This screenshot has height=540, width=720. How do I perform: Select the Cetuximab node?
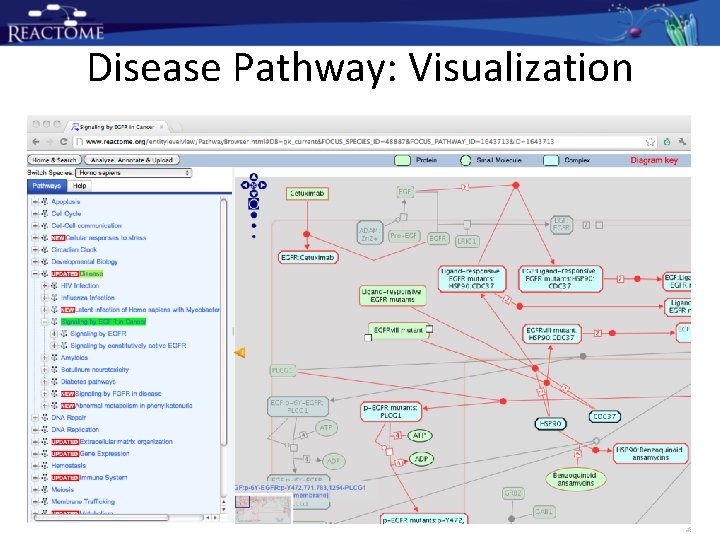307,193
